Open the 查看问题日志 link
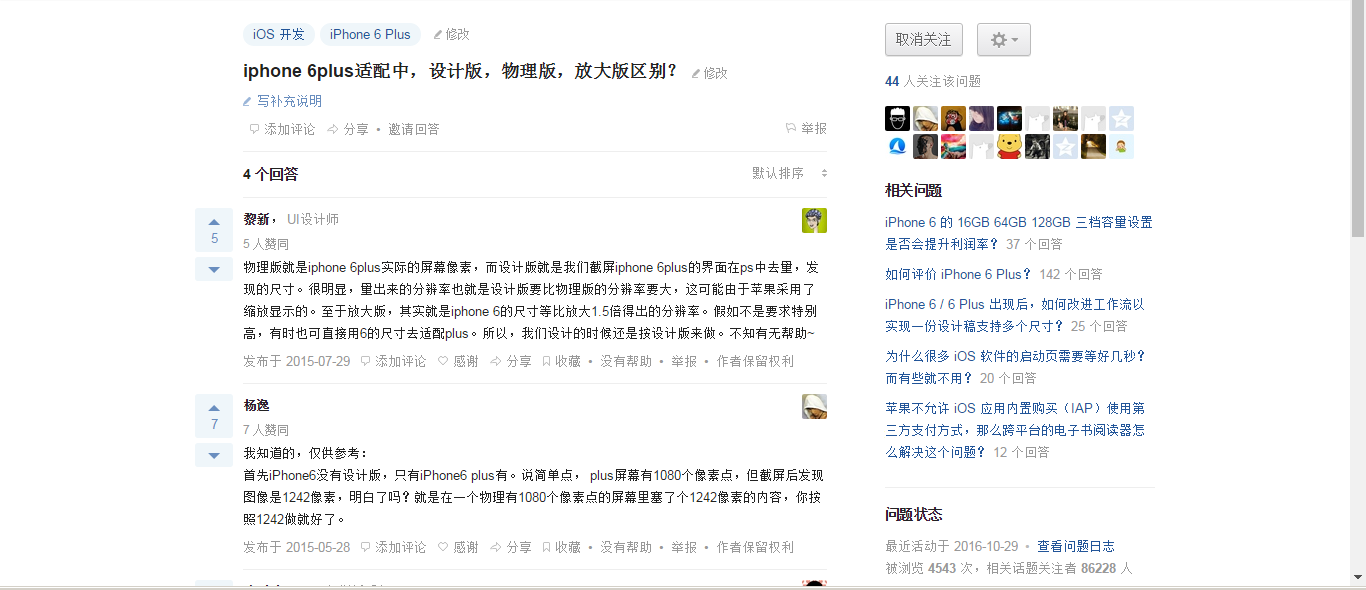 1076,546
